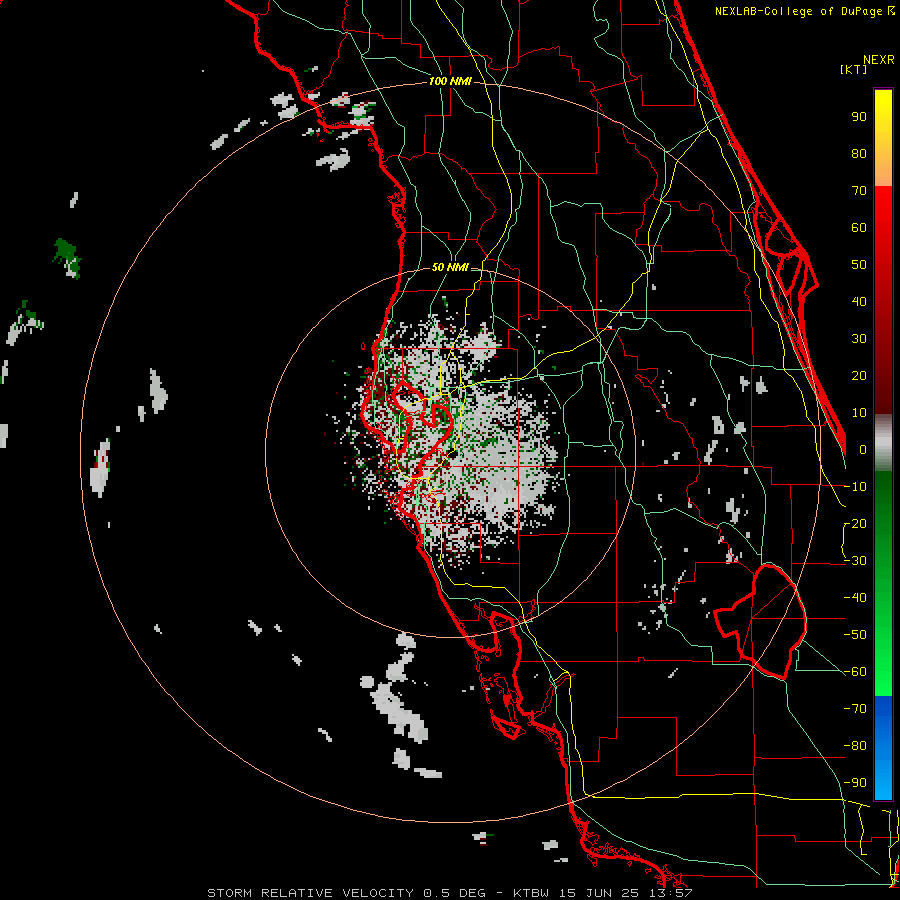Click the -30 value on the scale

tap(855, 561)
